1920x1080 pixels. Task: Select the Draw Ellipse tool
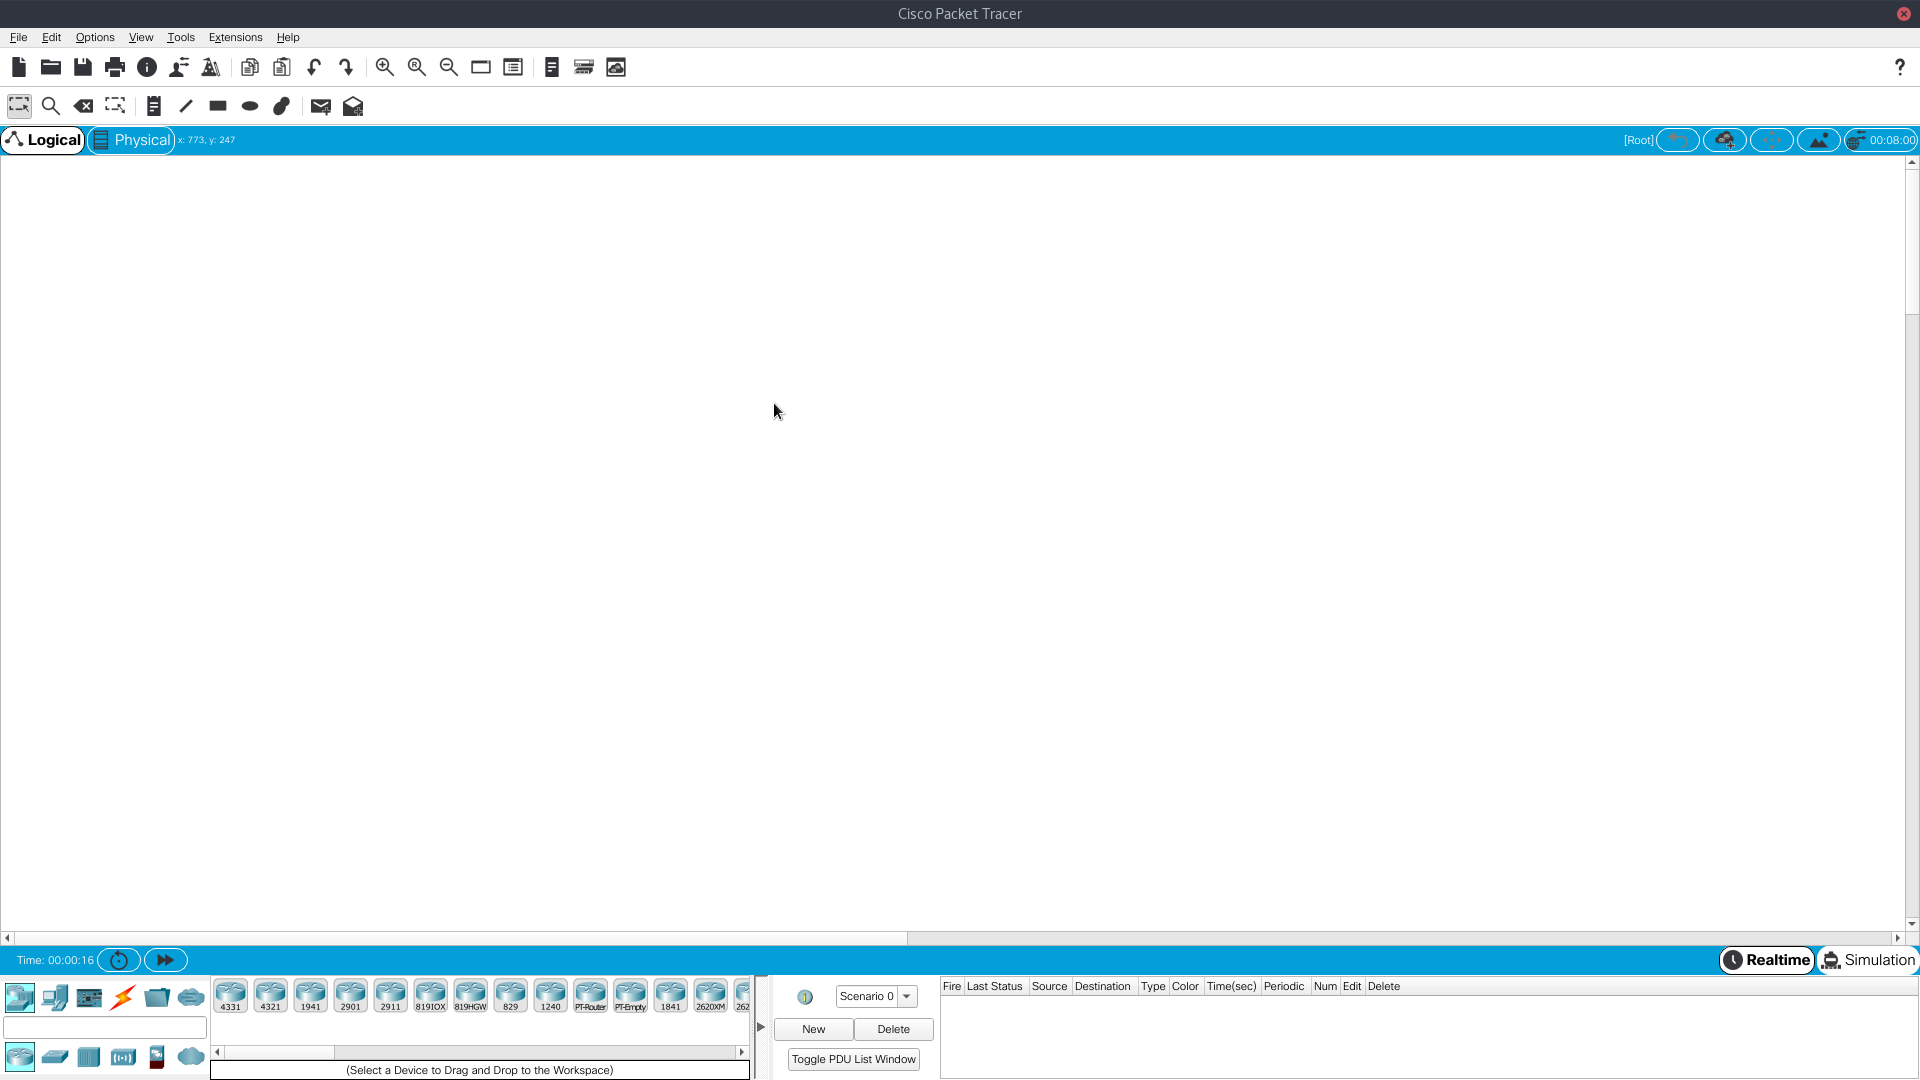250,106
